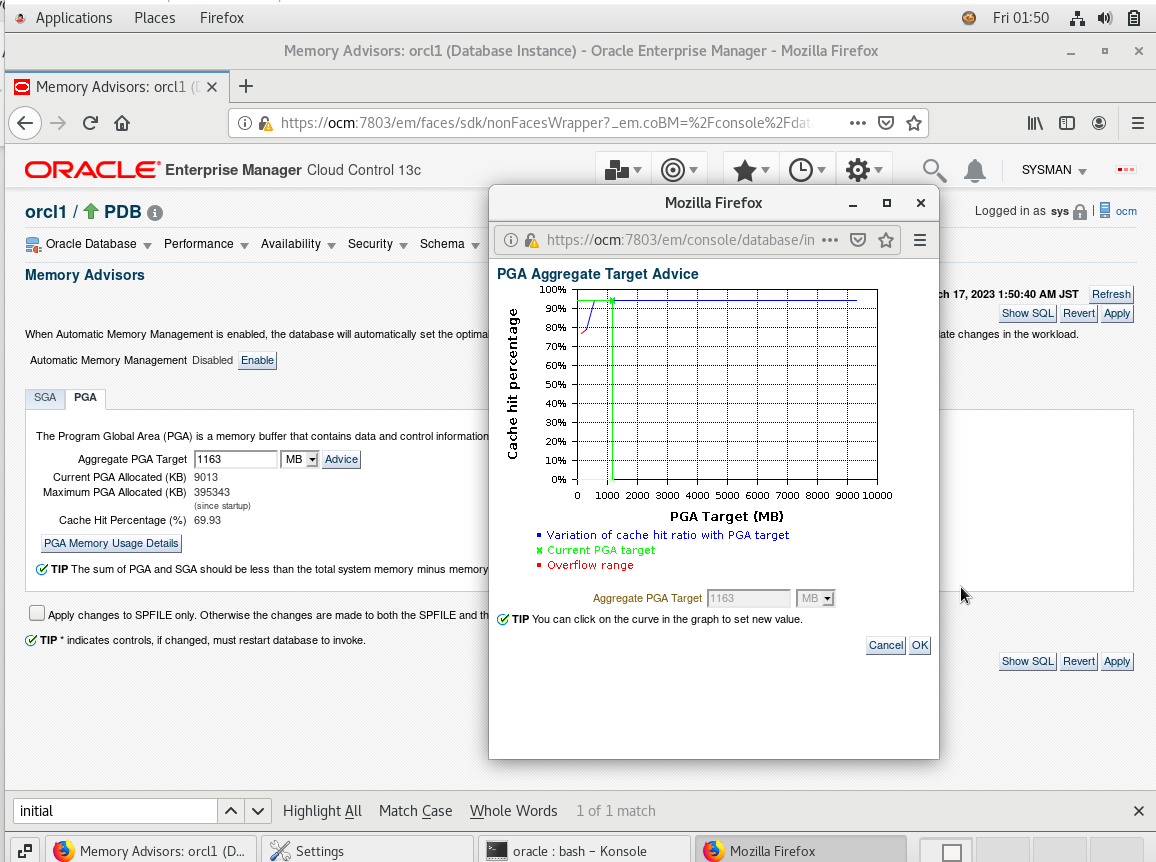Toggle Firefox sidebar icon
This screenshot has width=1156, height=862.
point(1067,123)
